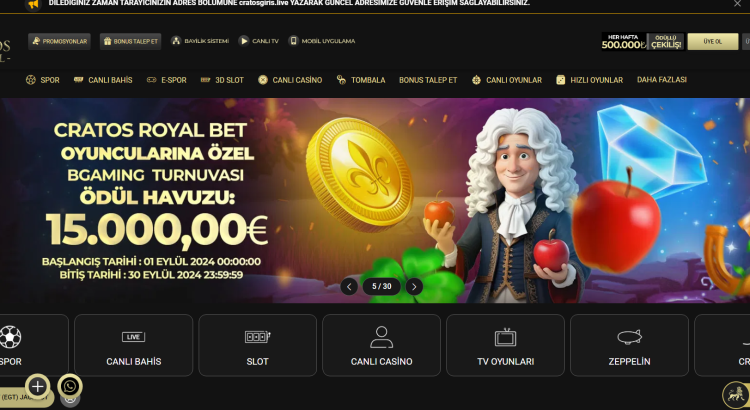This screenshot has height=410, width=750.
Task: Open Canlı Casino person icon tile
Action: pyautogui.click(x=381, y=345)
